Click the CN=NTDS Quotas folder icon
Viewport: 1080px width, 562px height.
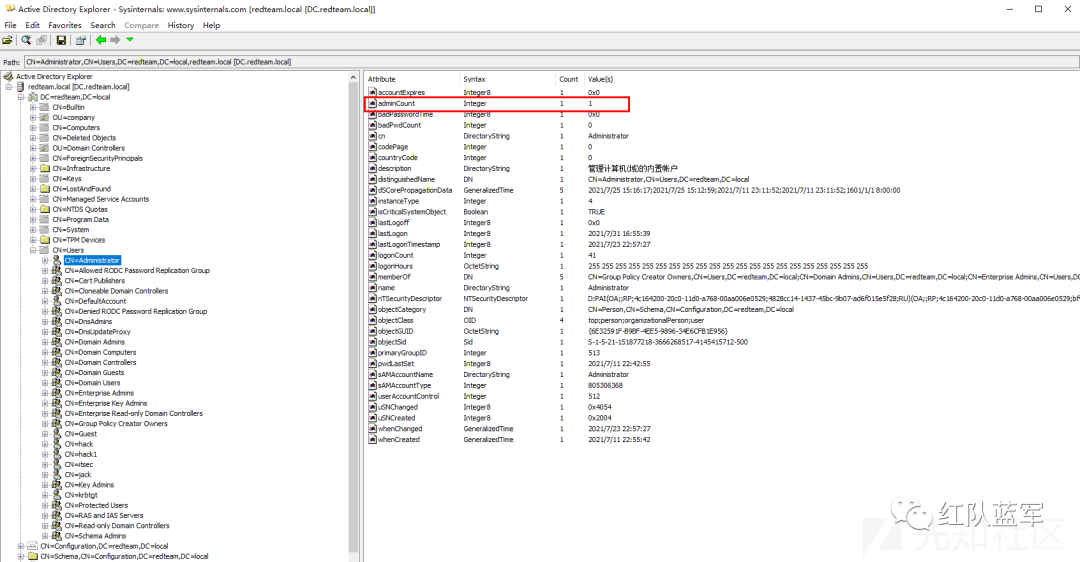(x=45, y=209)
